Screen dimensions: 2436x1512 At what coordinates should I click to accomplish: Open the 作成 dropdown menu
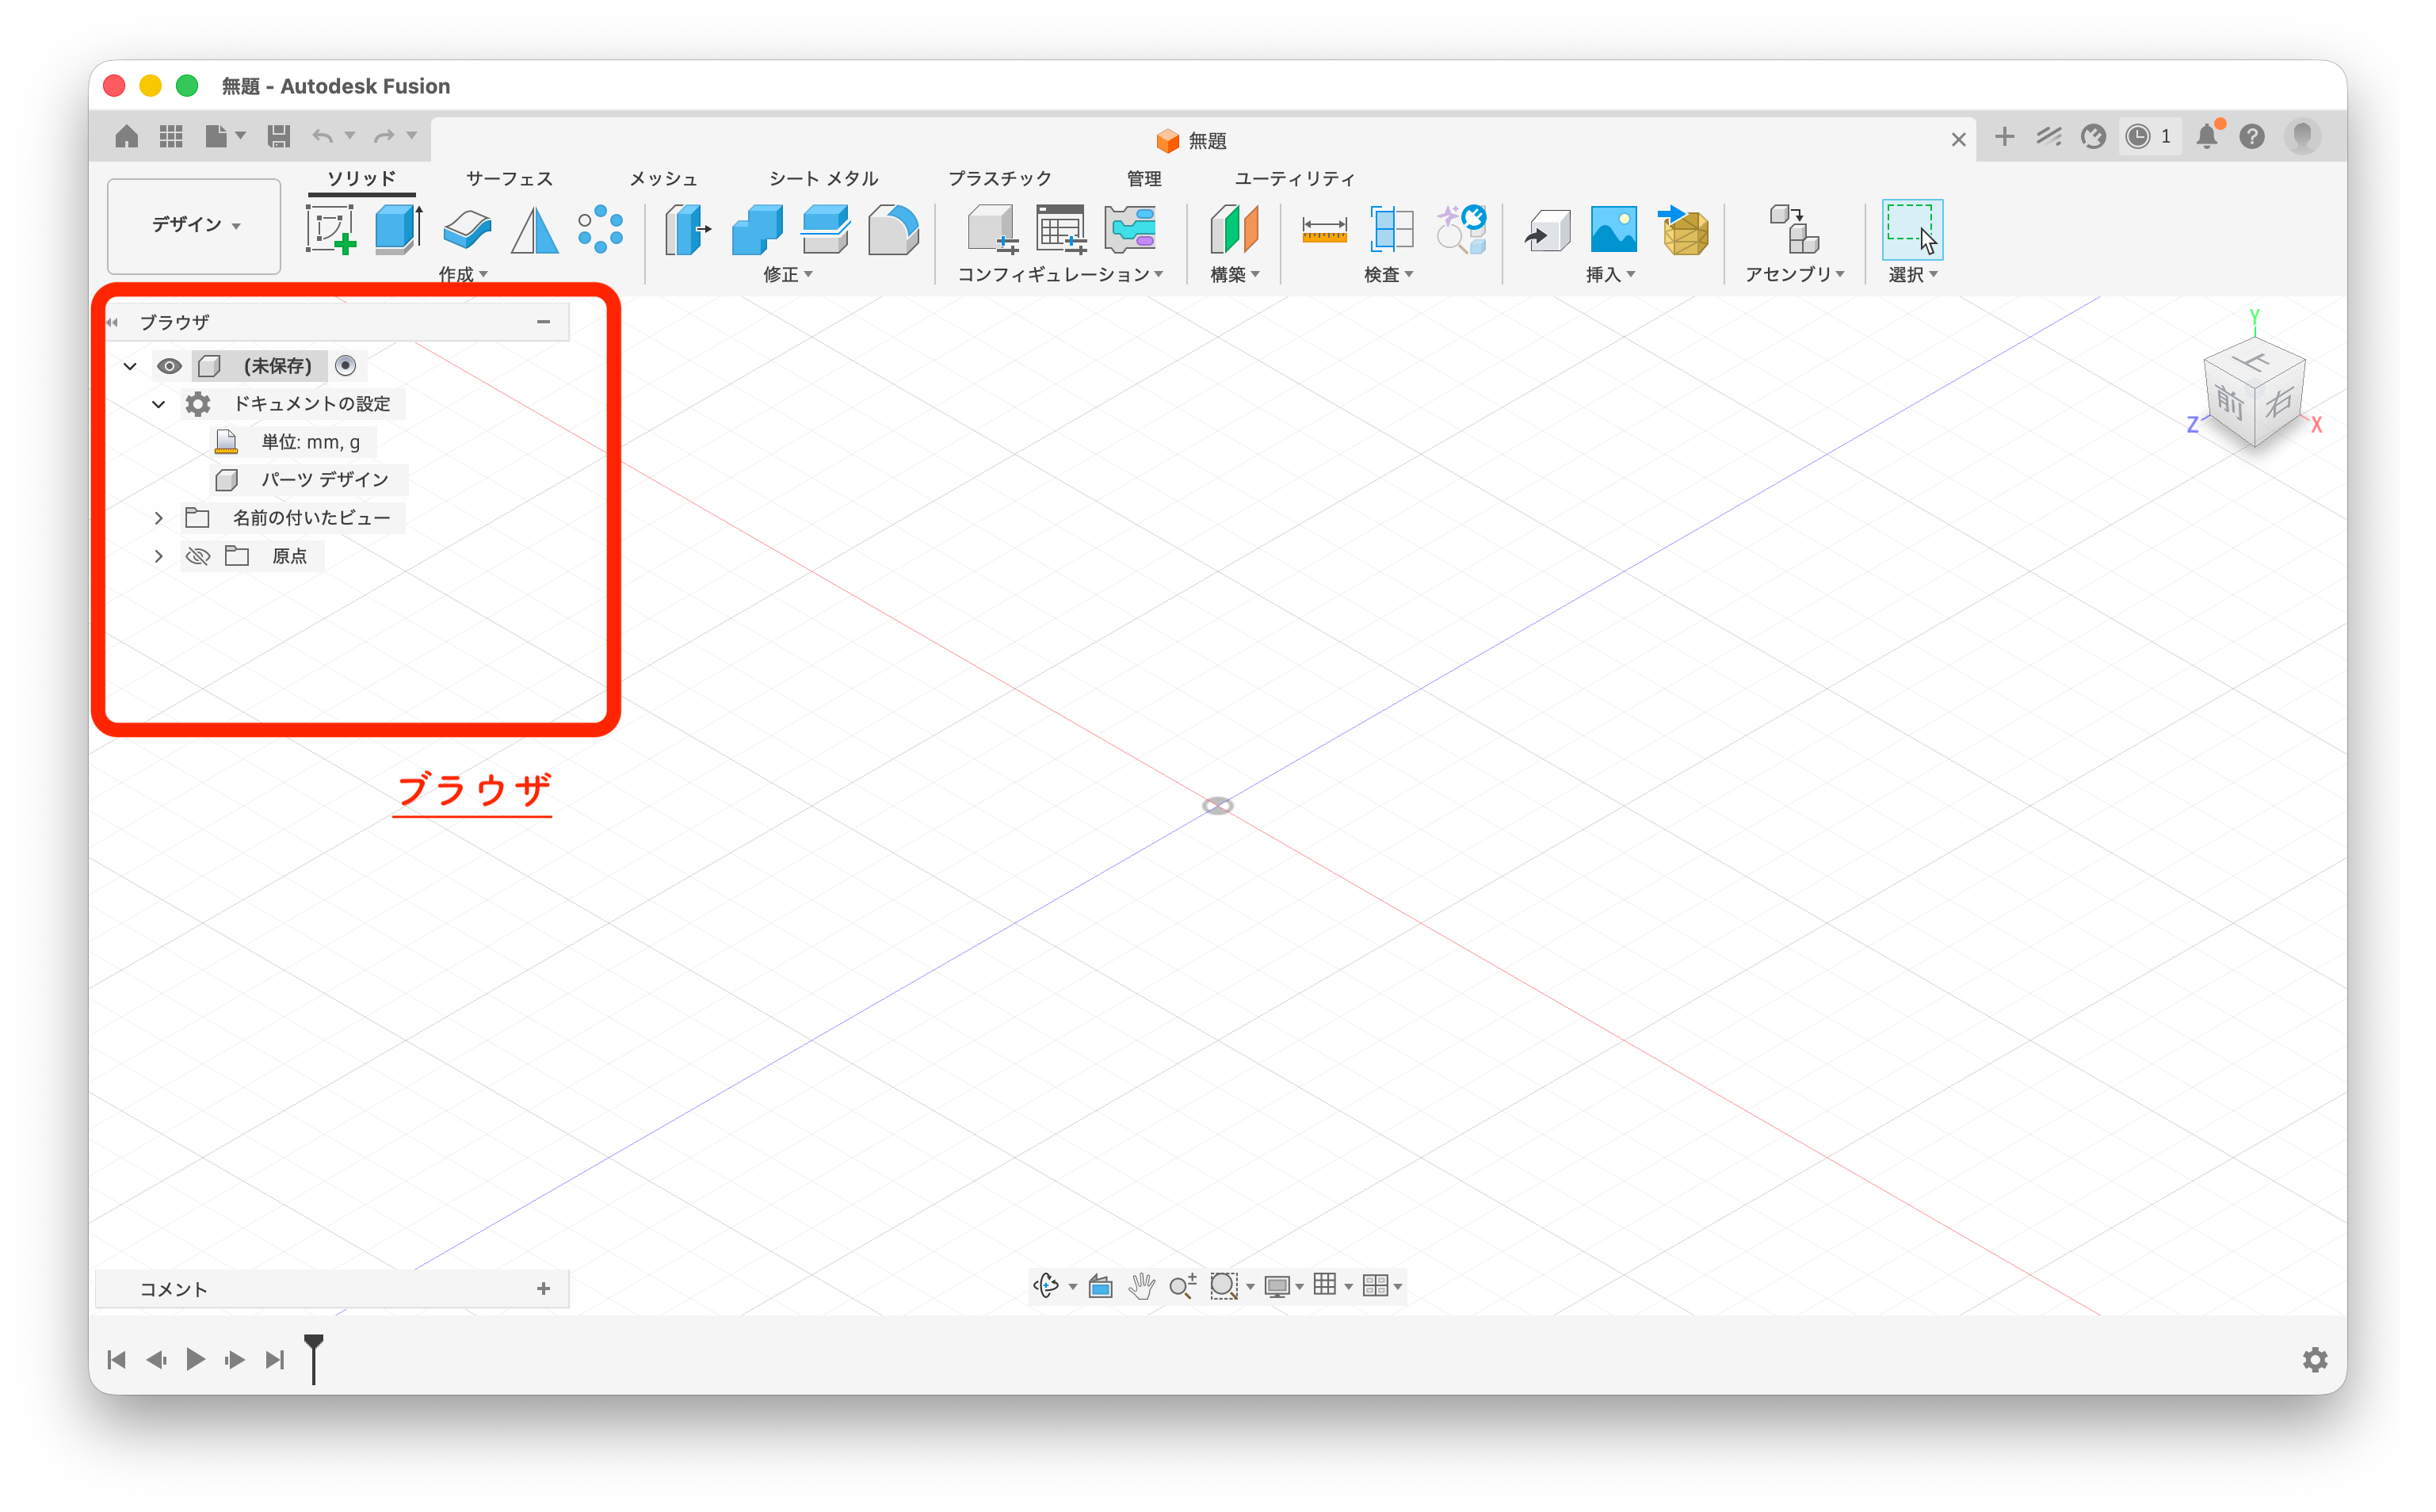coord(463,274)
